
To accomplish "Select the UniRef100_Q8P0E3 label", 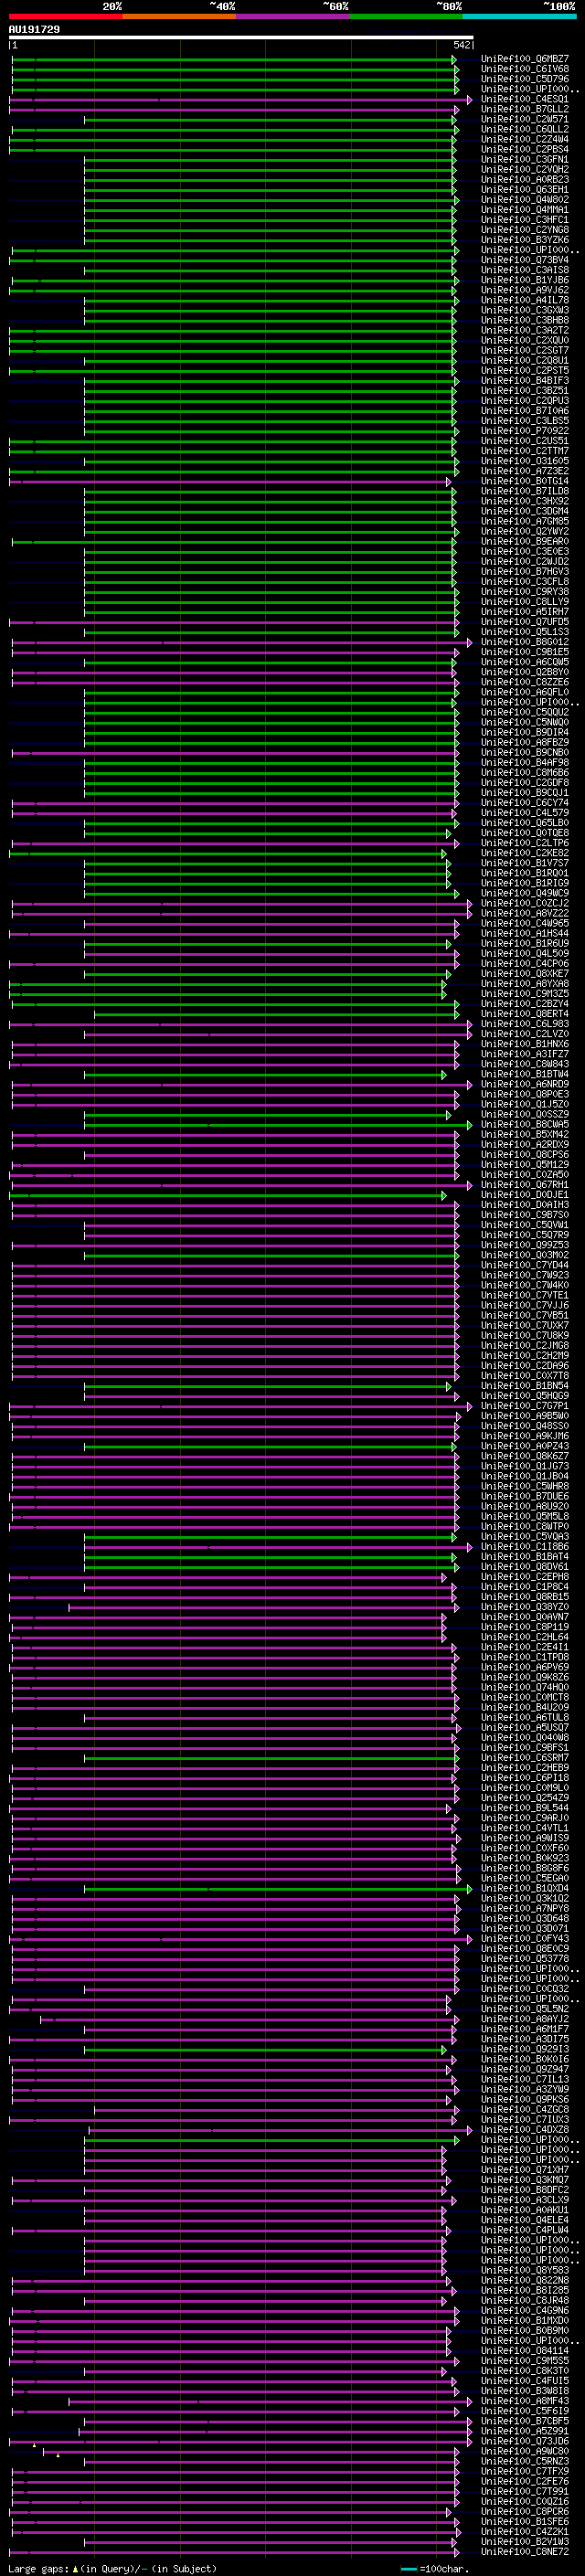I will point(525,1095).
